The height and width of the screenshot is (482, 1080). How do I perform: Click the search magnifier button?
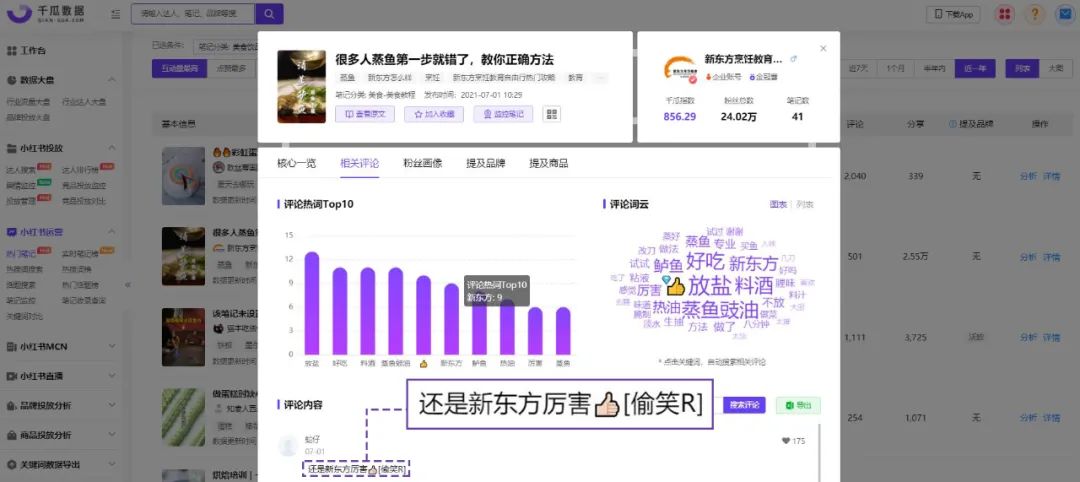tap(269, 14)
